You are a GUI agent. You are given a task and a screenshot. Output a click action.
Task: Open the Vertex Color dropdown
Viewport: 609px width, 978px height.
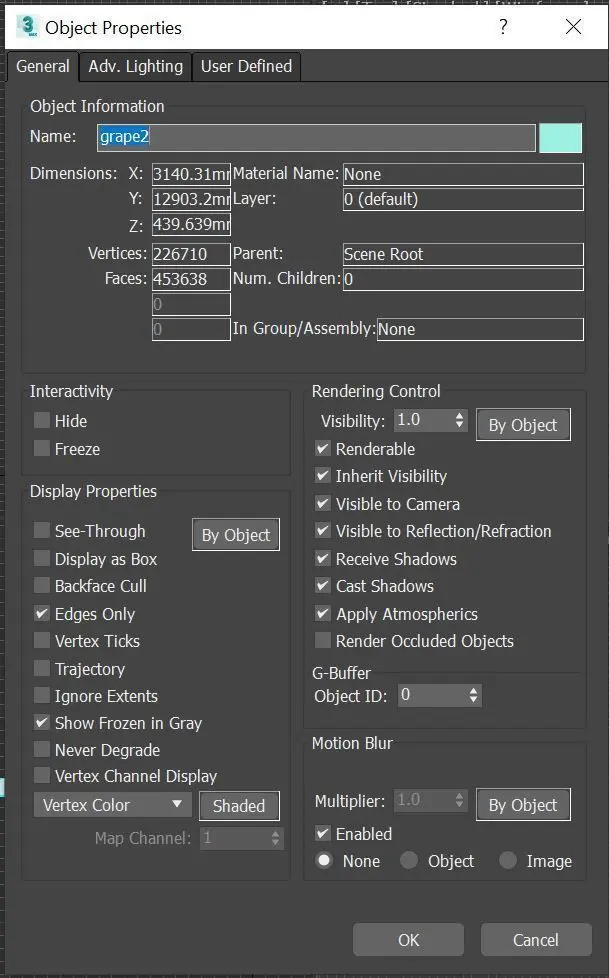112,805
